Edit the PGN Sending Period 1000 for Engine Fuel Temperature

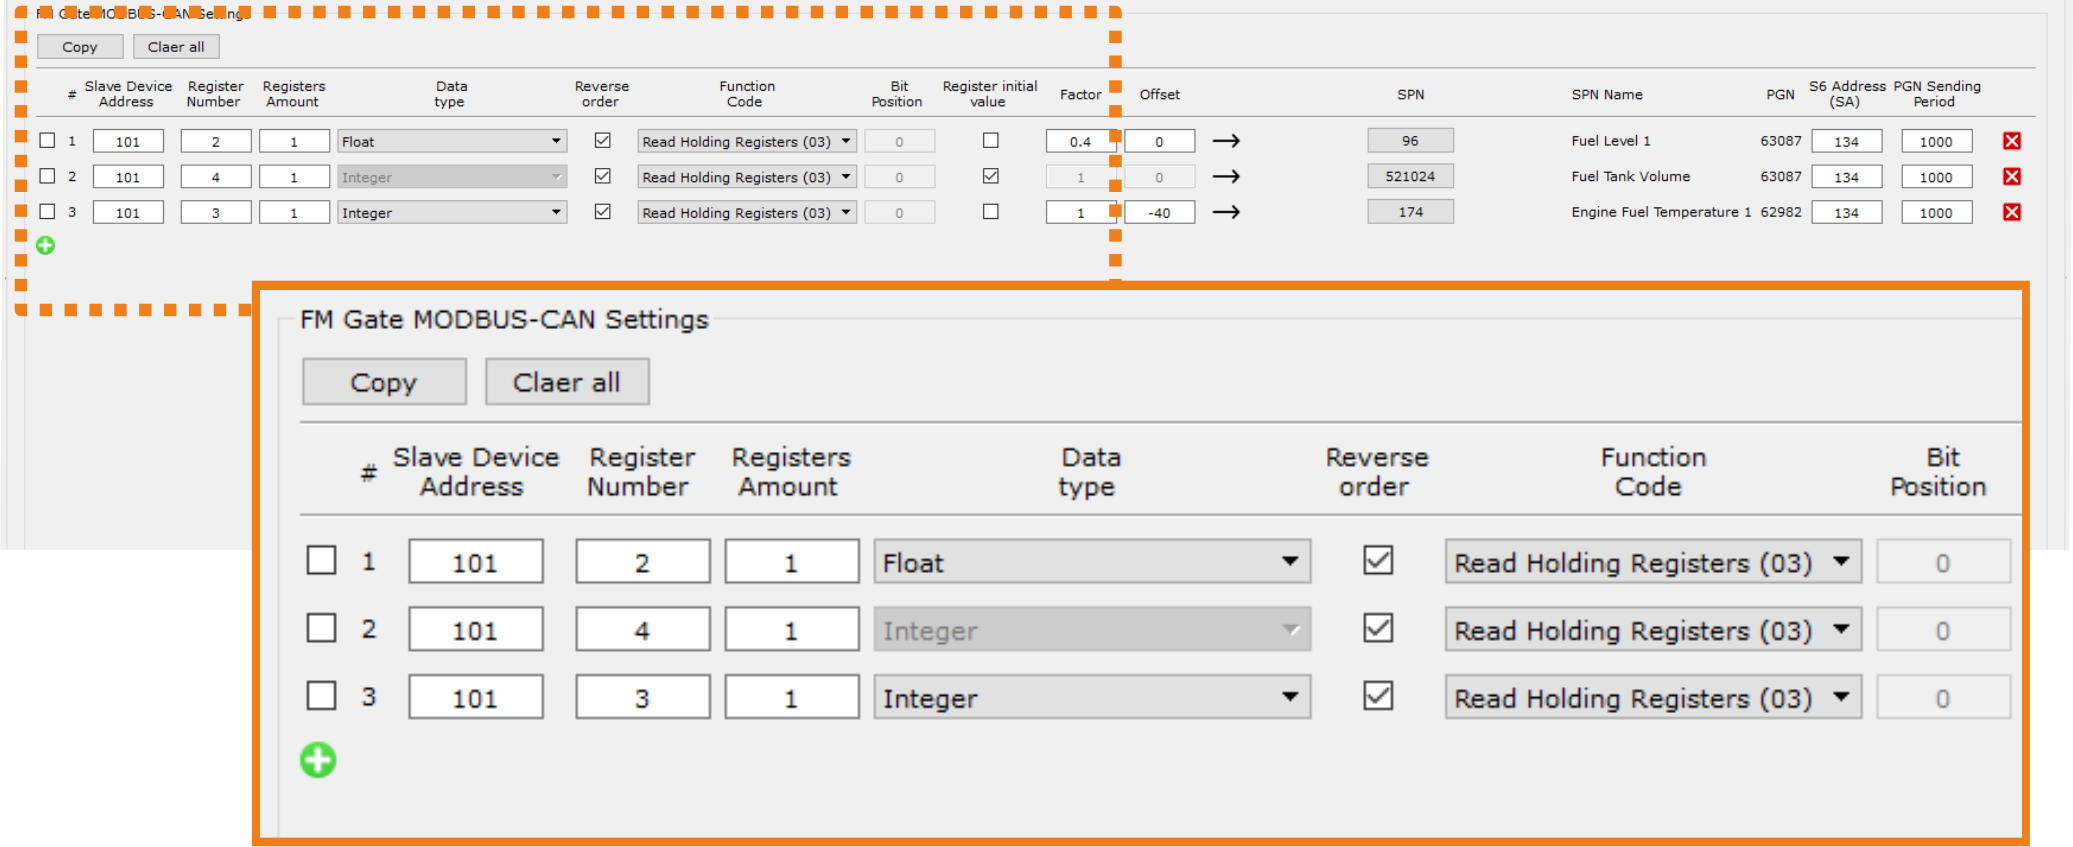coord(1936,212)
